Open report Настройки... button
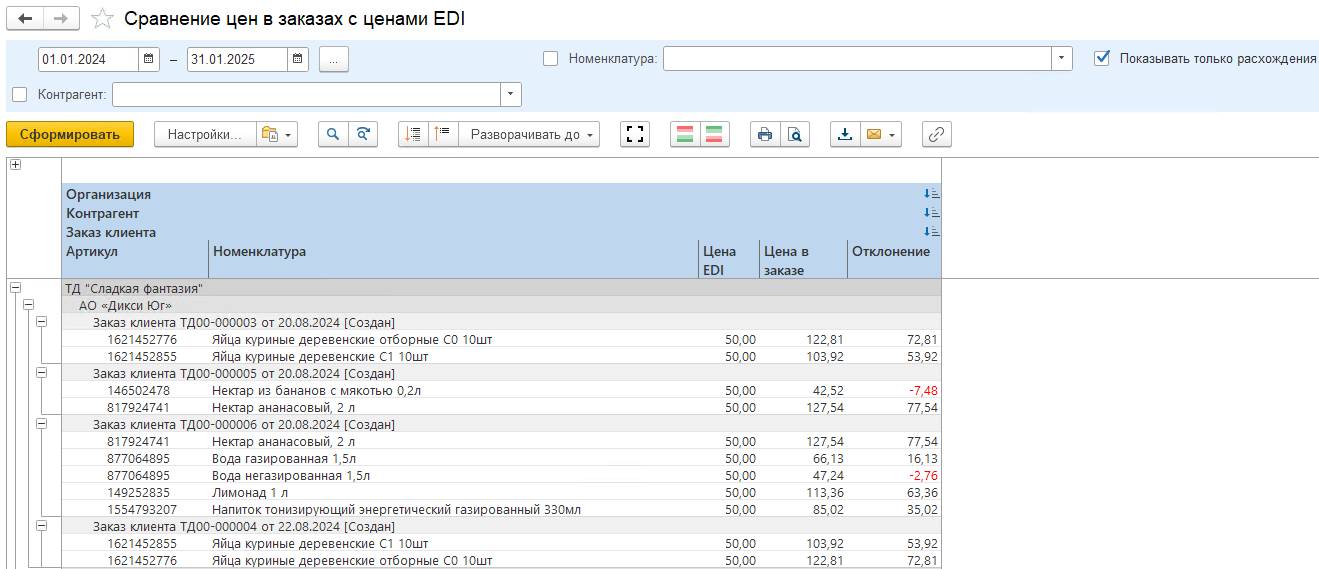This screenshot has height=569, width=1319. [204, 135]
